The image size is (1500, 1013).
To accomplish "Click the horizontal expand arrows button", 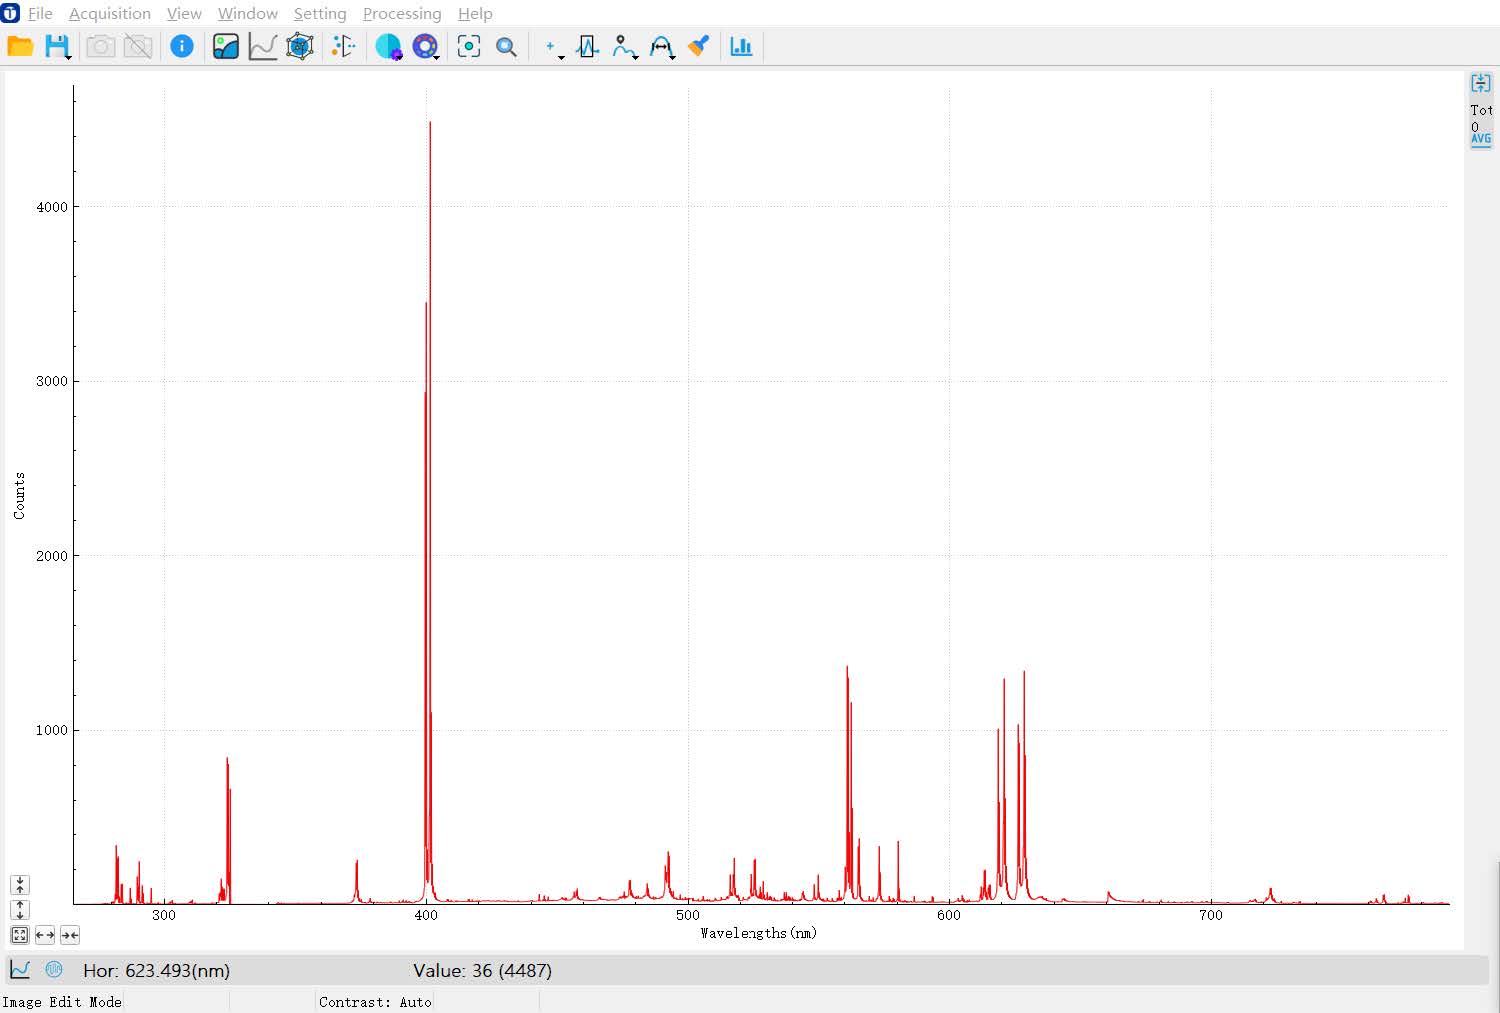I will tap(45, 935).
